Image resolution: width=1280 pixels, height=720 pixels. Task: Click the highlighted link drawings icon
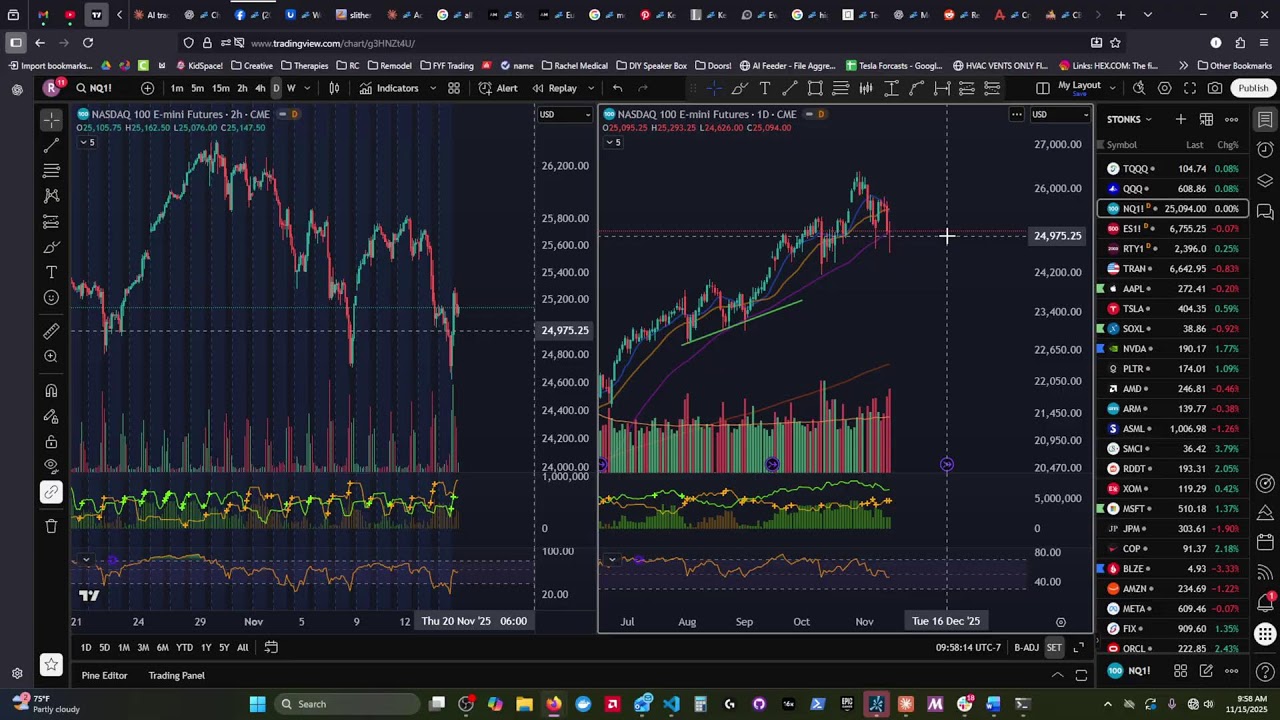tap(51, 492)
